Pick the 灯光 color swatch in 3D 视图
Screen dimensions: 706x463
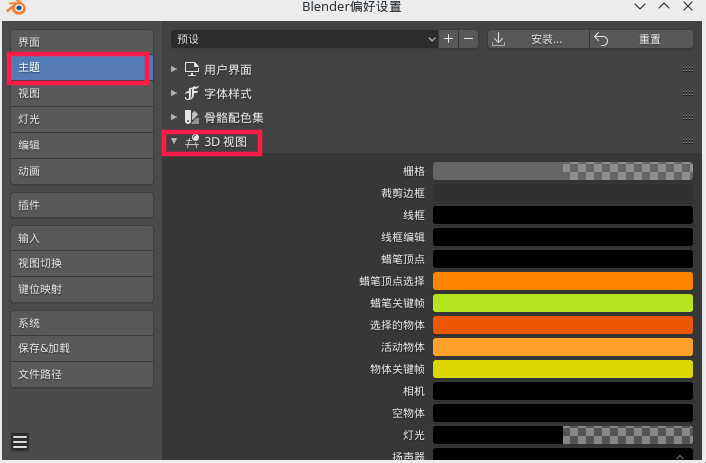click(x=563, y=435)
